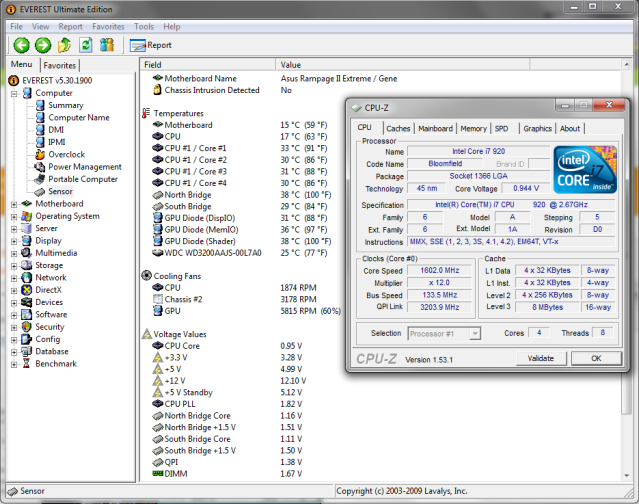This screenshot has height=504, width=639.
Task: Open the File menu
Action: tap(16, 26)
